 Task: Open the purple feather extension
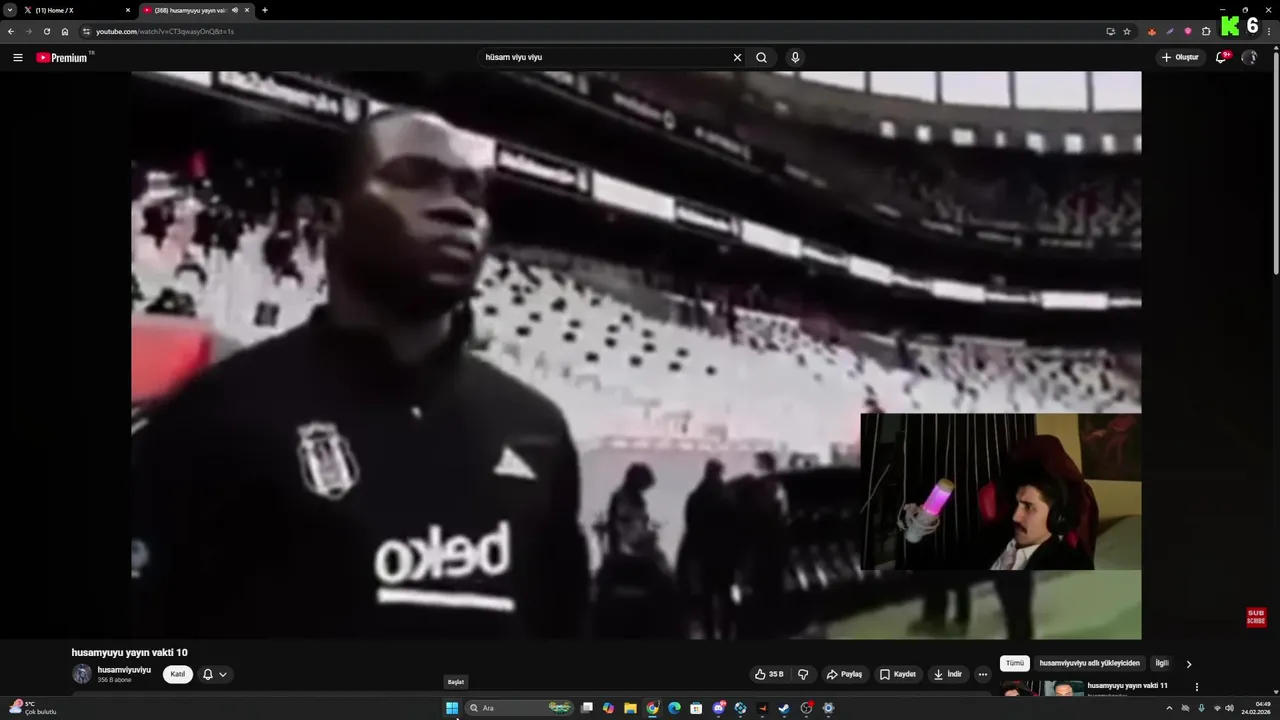tap(1170, 31)
